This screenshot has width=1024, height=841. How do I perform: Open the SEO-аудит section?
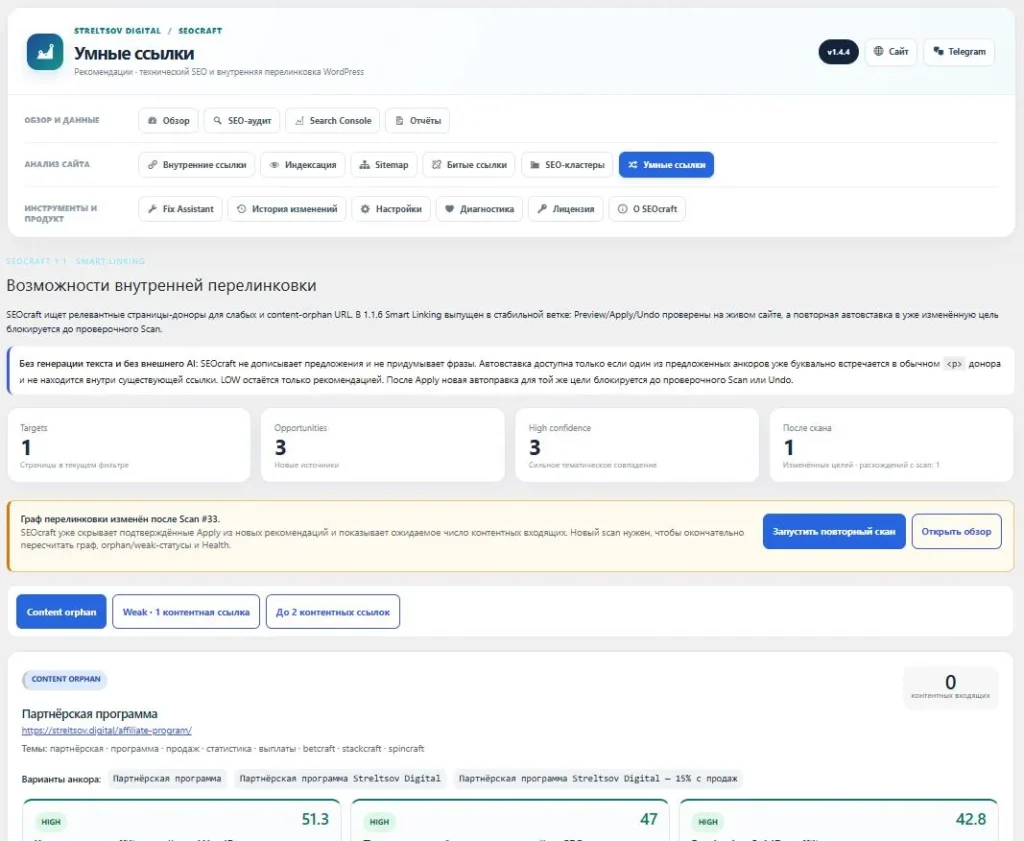242,121
